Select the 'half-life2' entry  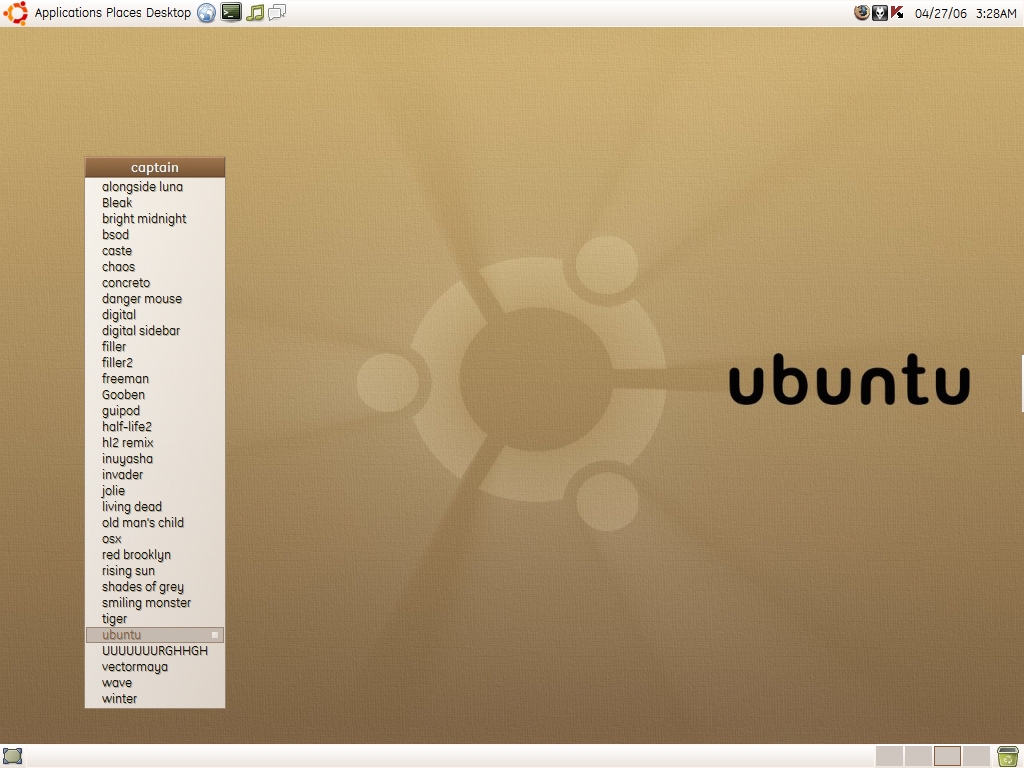(x=155, y=426)
